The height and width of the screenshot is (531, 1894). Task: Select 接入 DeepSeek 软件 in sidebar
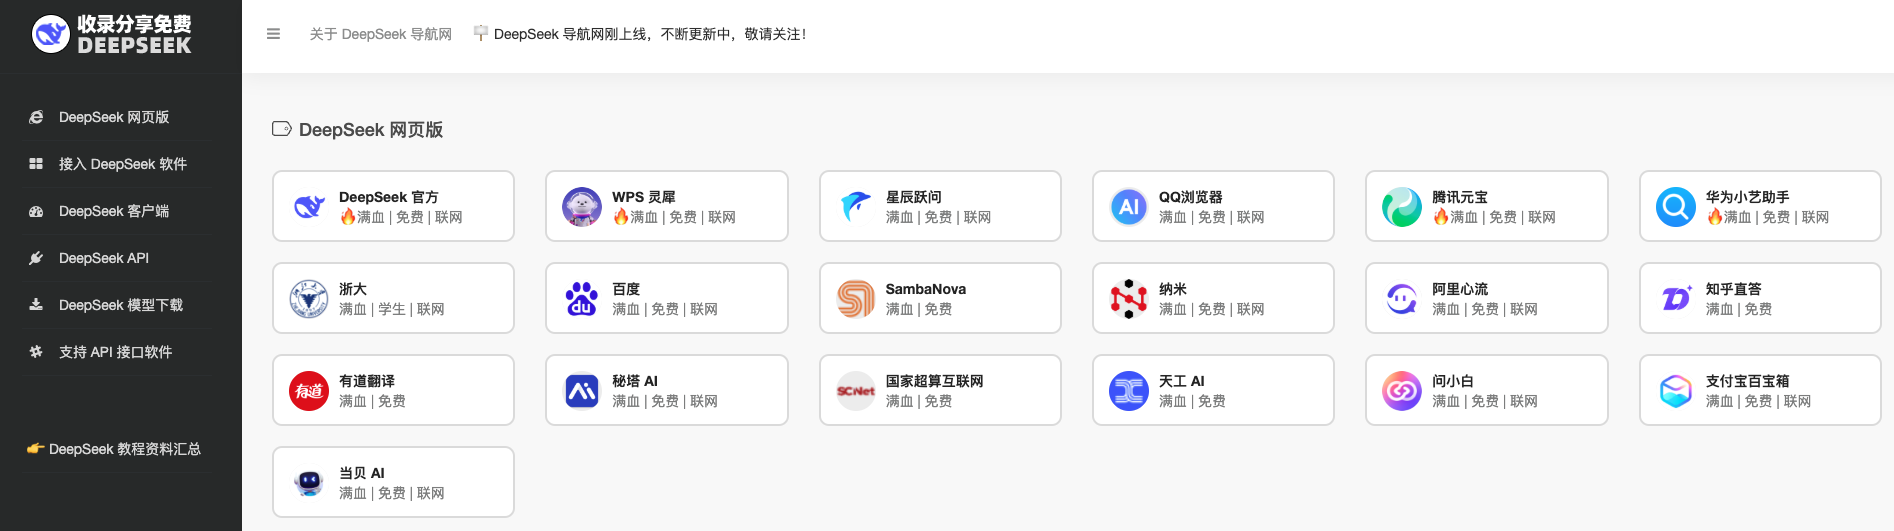[122, 164]
